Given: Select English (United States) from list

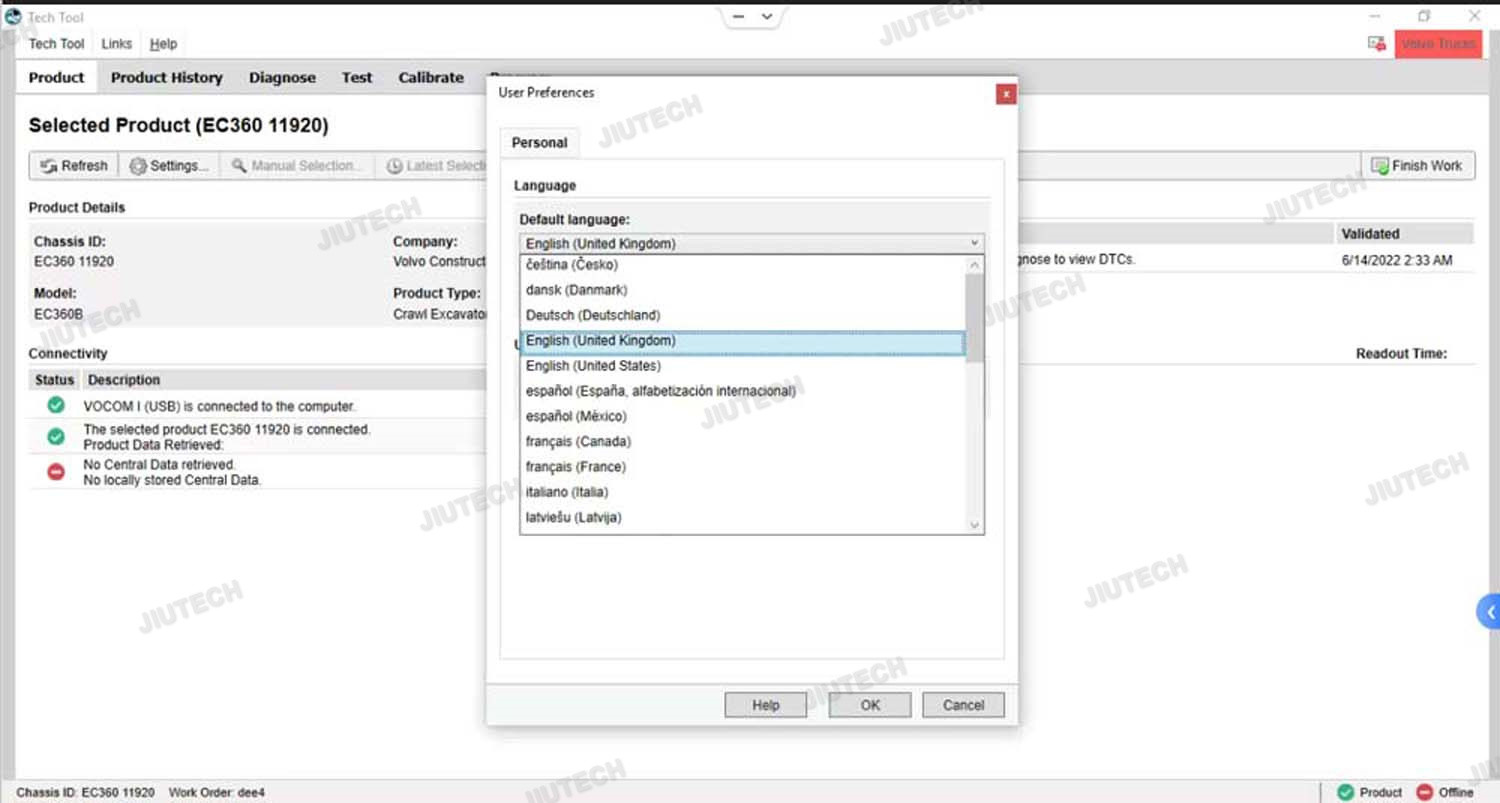Looking at the screenshot, I should [593, 366].
